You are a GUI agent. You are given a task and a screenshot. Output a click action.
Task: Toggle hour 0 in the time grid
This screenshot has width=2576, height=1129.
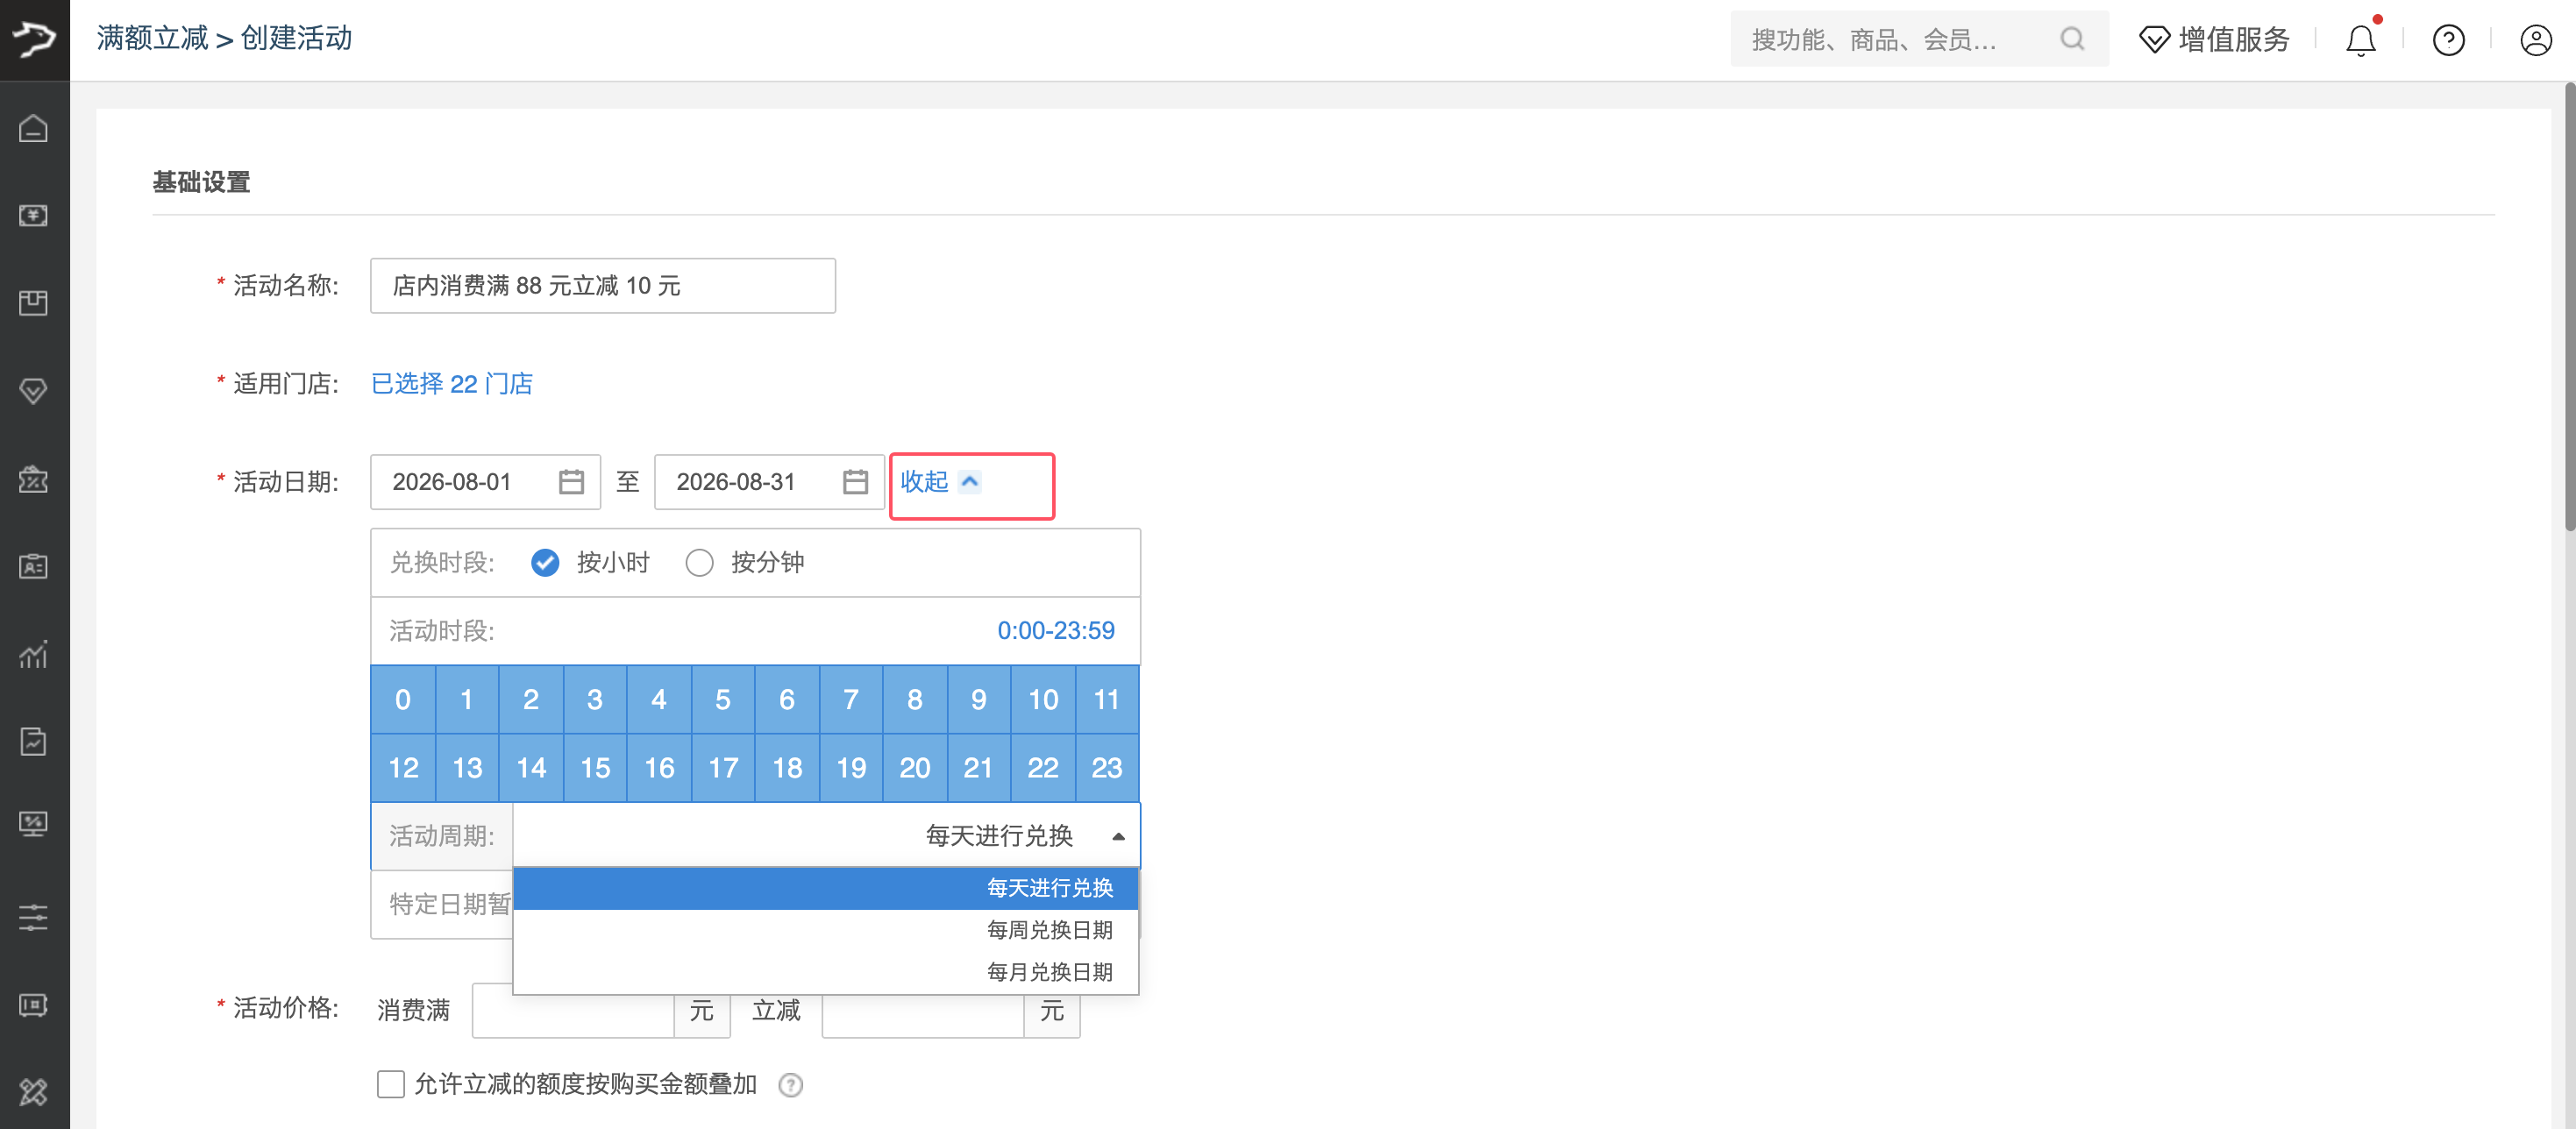tap(403, 700)
